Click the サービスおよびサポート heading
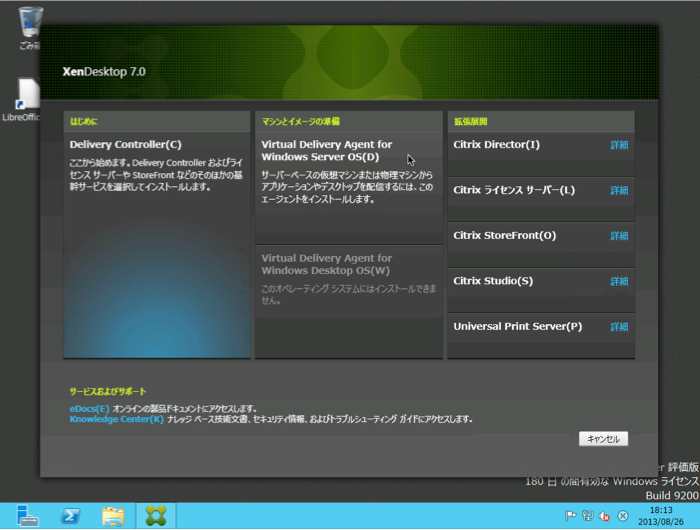Viewport: 700px width, 530px height. 108,392
